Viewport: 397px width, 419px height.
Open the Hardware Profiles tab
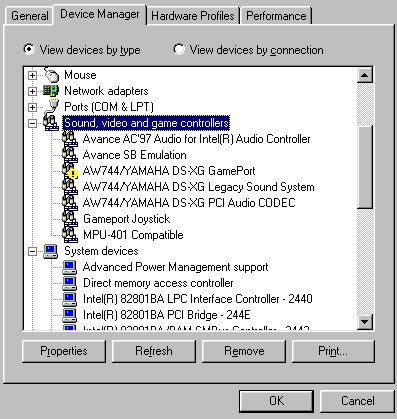point(193,16)
